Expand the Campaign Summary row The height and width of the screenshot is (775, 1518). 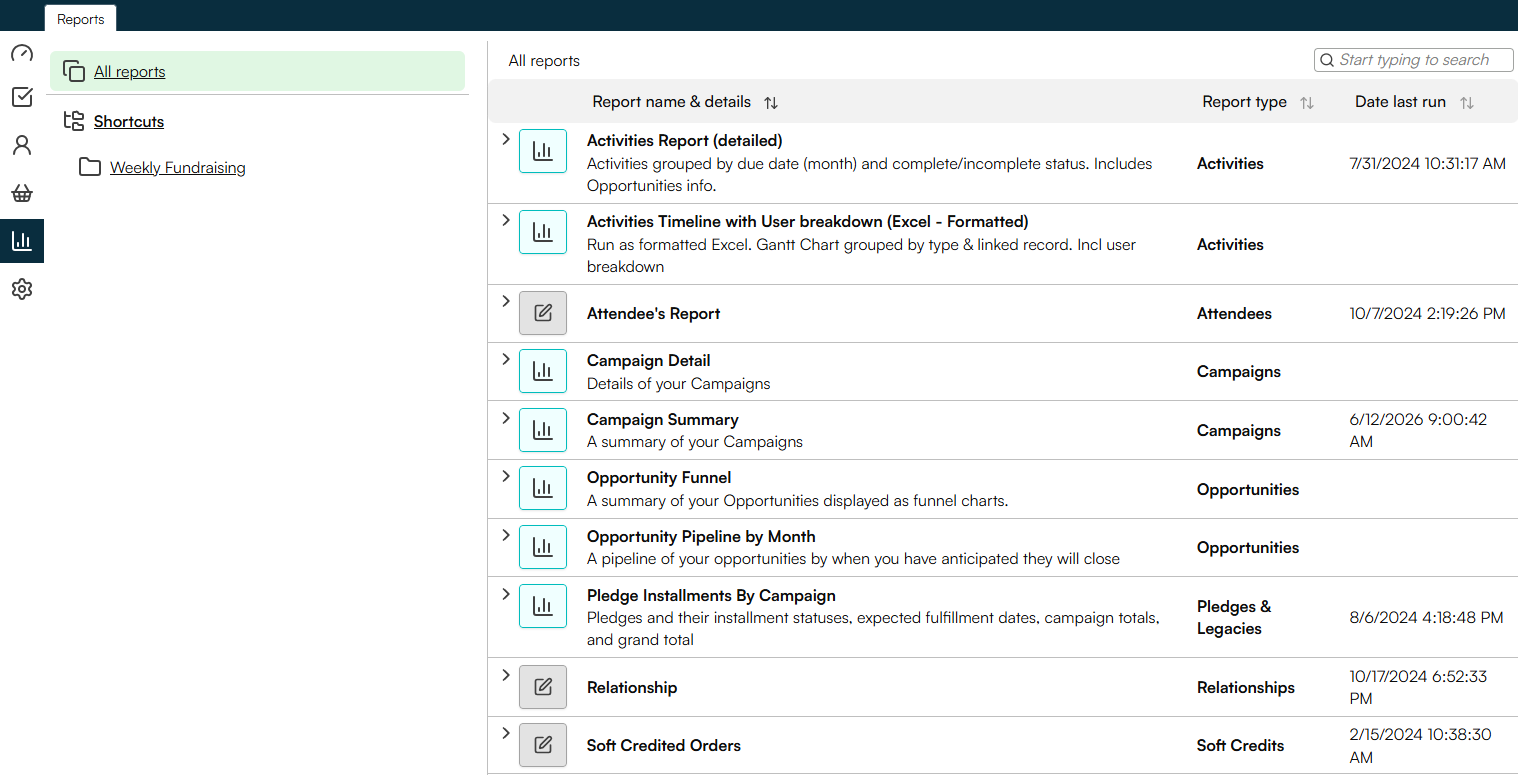505,418
